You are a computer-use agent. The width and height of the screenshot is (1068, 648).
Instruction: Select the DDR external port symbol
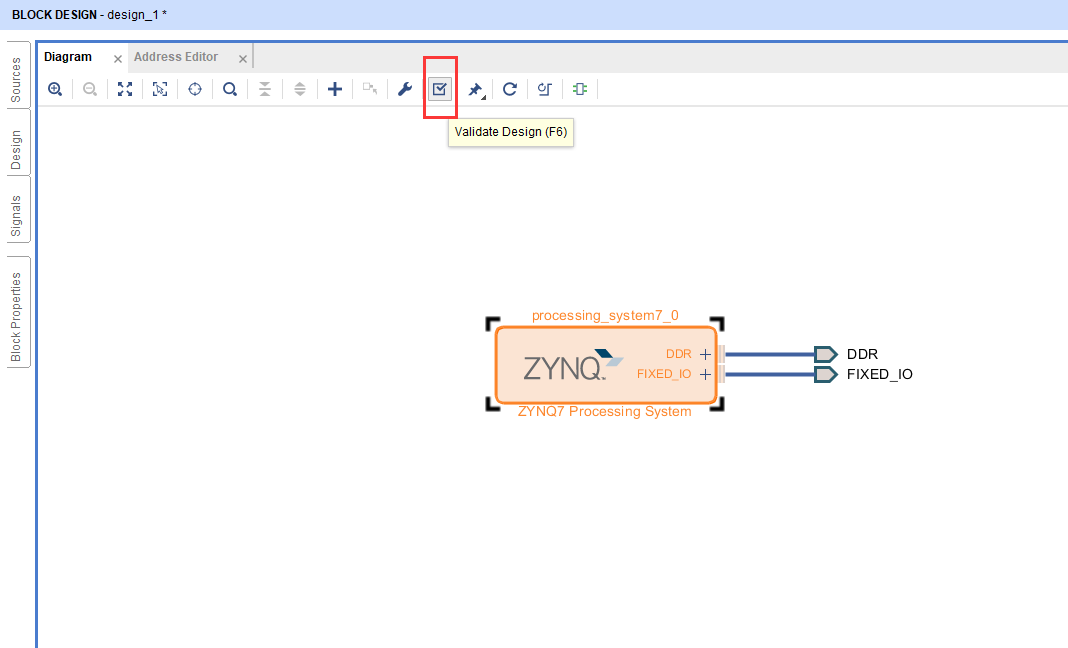[826, 354]
